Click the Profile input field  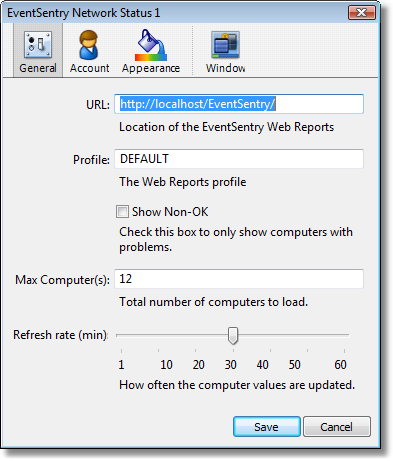click(239, 159)
